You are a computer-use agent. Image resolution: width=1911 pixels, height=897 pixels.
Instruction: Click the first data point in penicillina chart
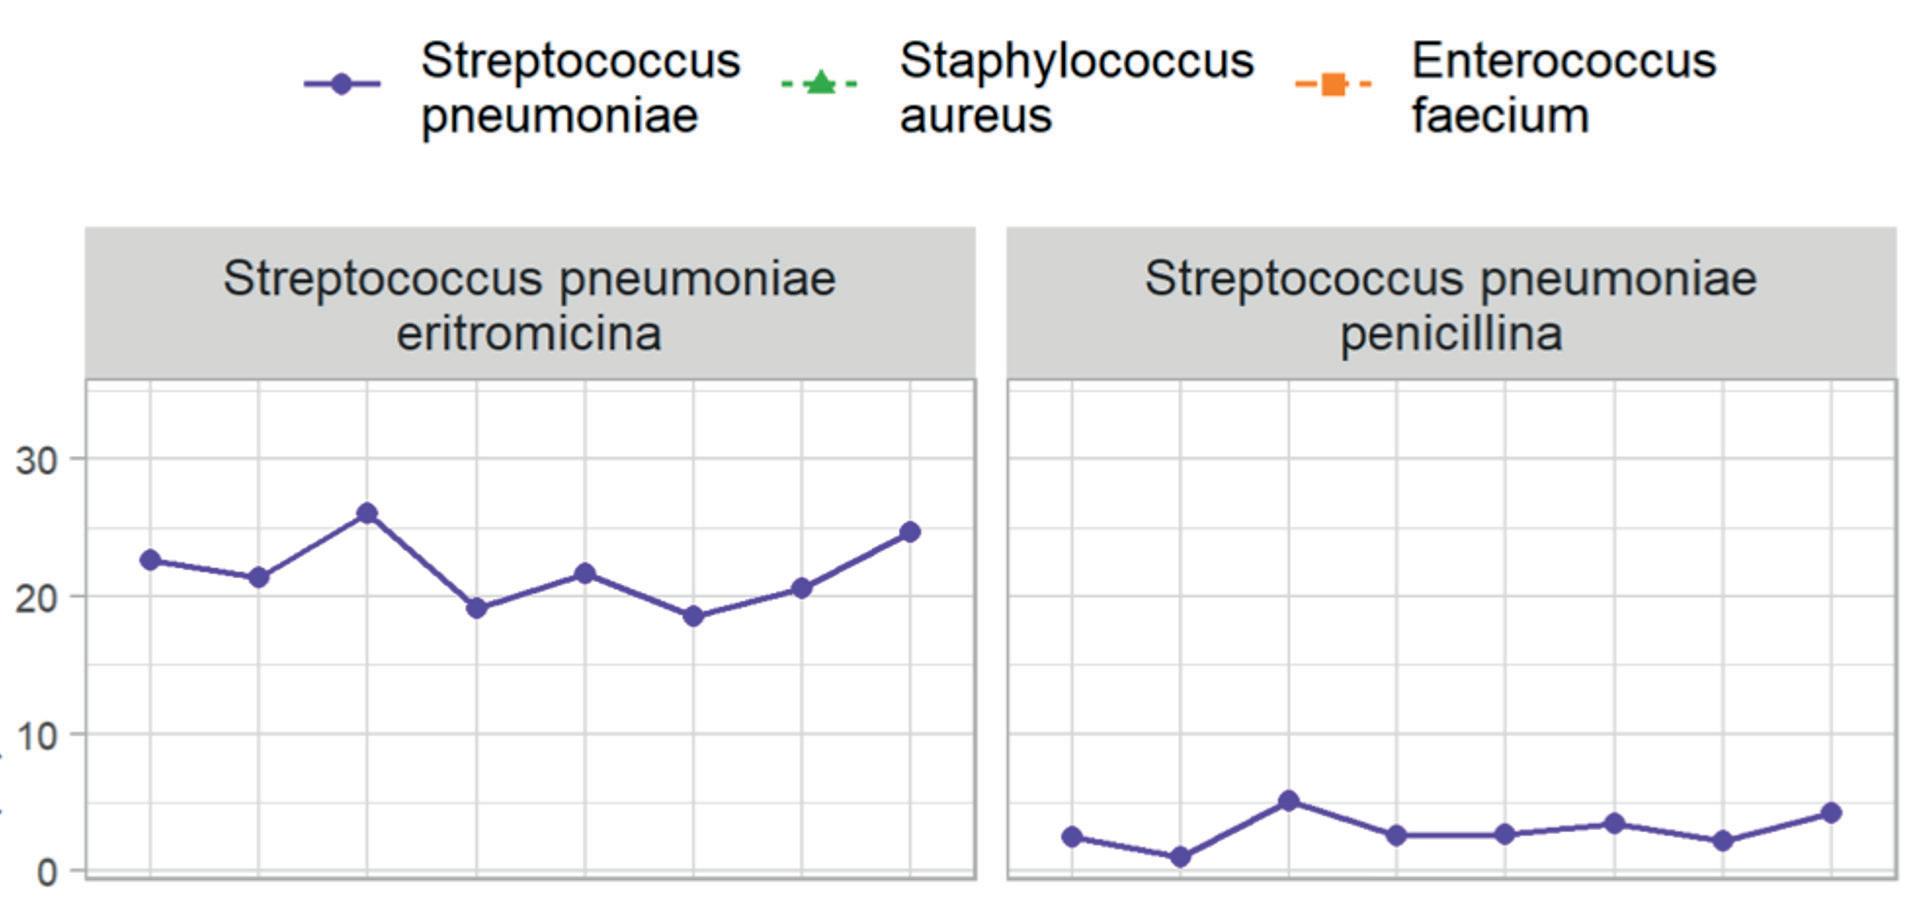[1072, 837]
